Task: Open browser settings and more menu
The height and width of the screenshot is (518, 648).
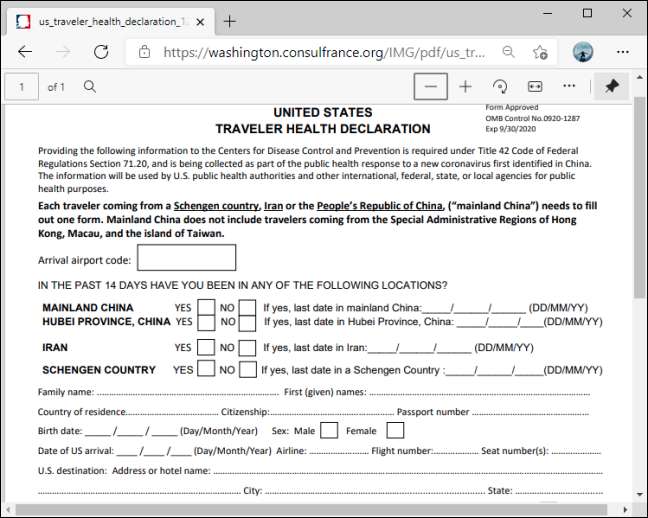Action: click(x=624, y=52)
